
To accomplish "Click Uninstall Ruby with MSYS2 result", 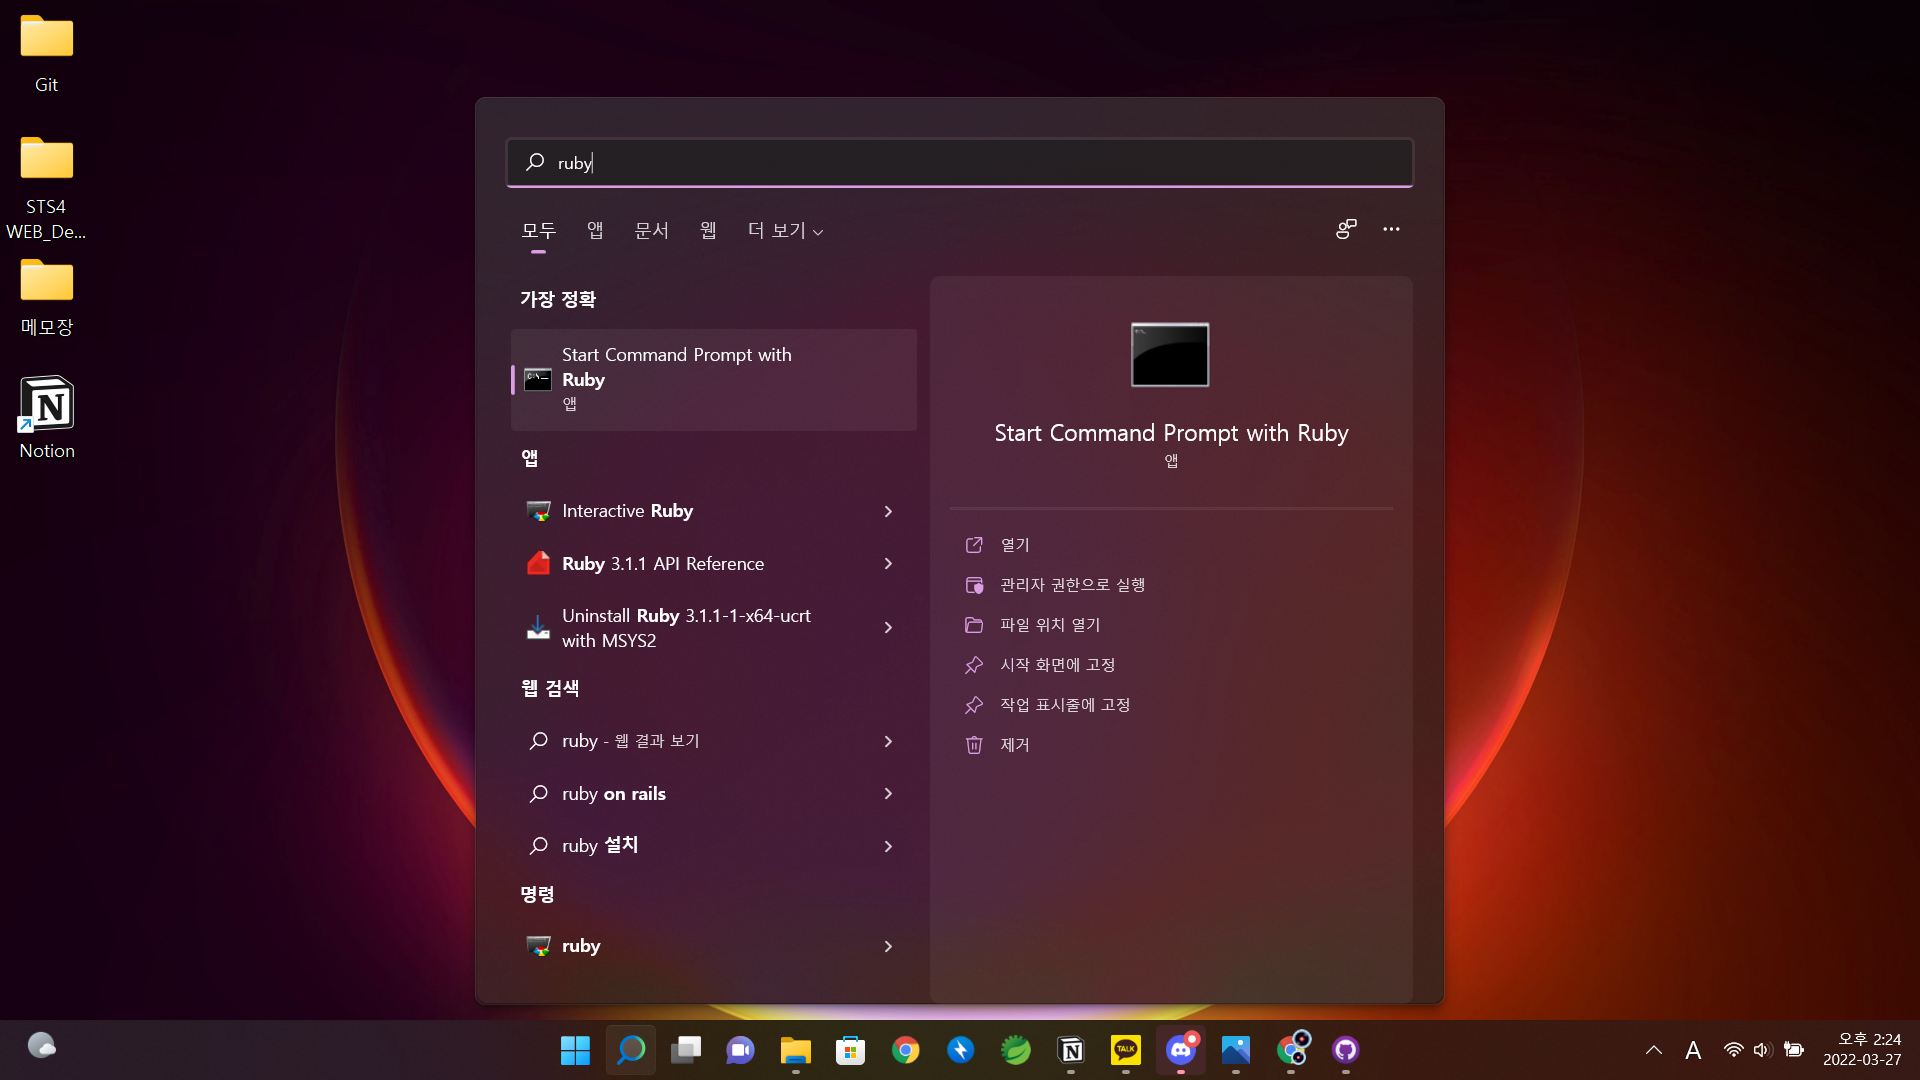I will point(685,628).
